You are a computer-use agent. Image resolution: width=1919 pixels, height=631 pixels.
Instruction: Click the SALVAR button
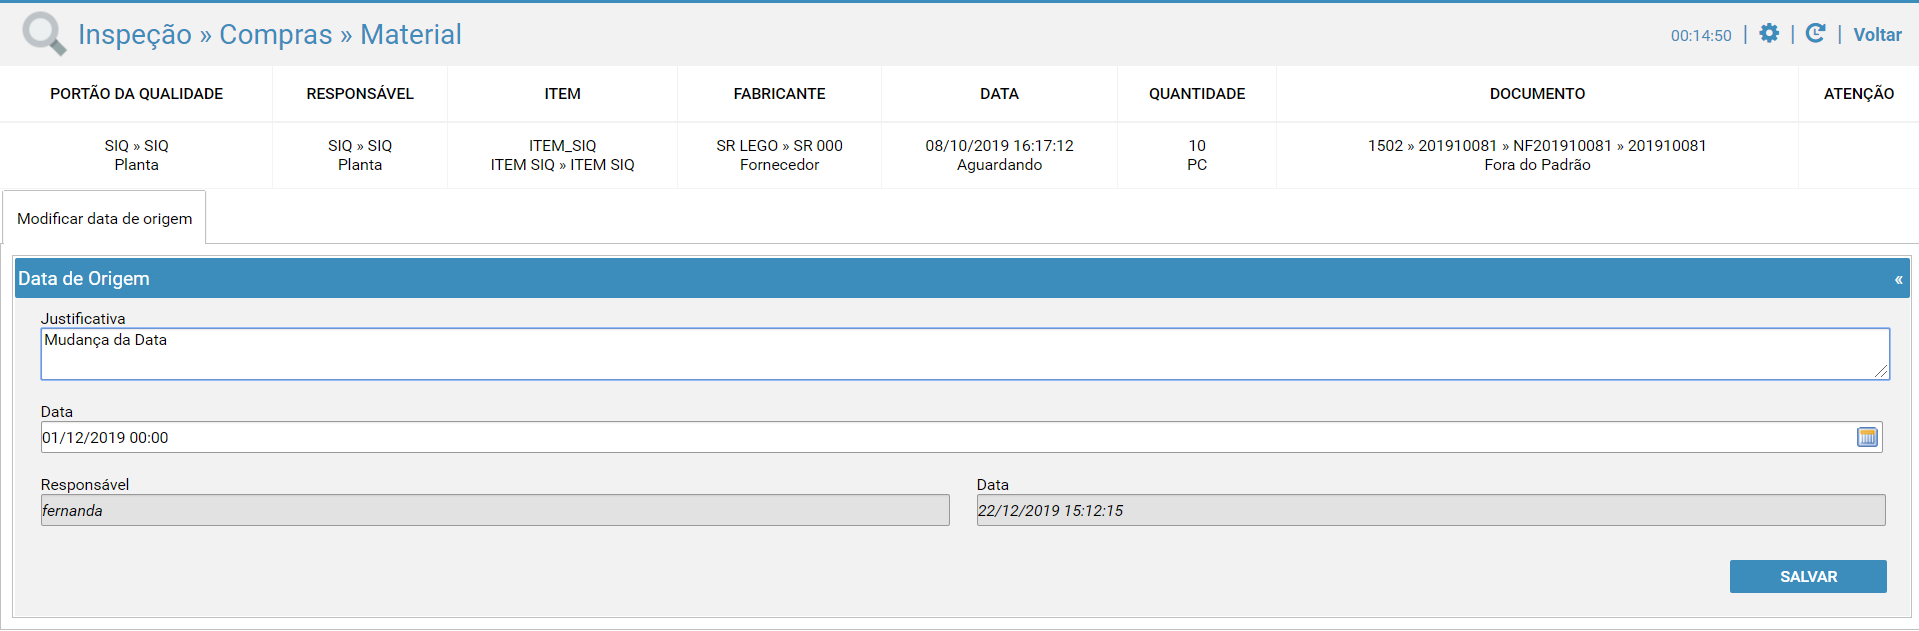[x=1808, y=576]
